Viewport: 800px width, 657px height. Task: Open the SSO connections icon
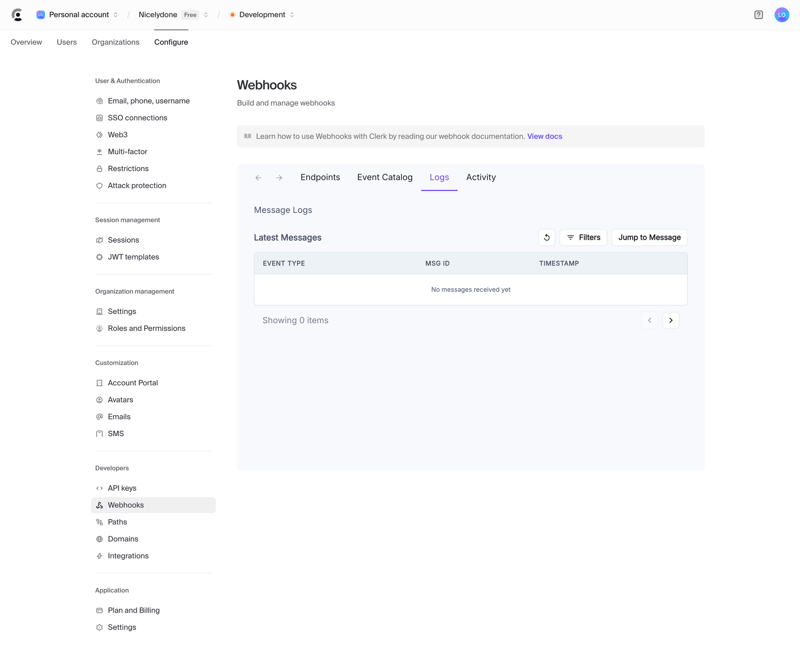[100, 117]
